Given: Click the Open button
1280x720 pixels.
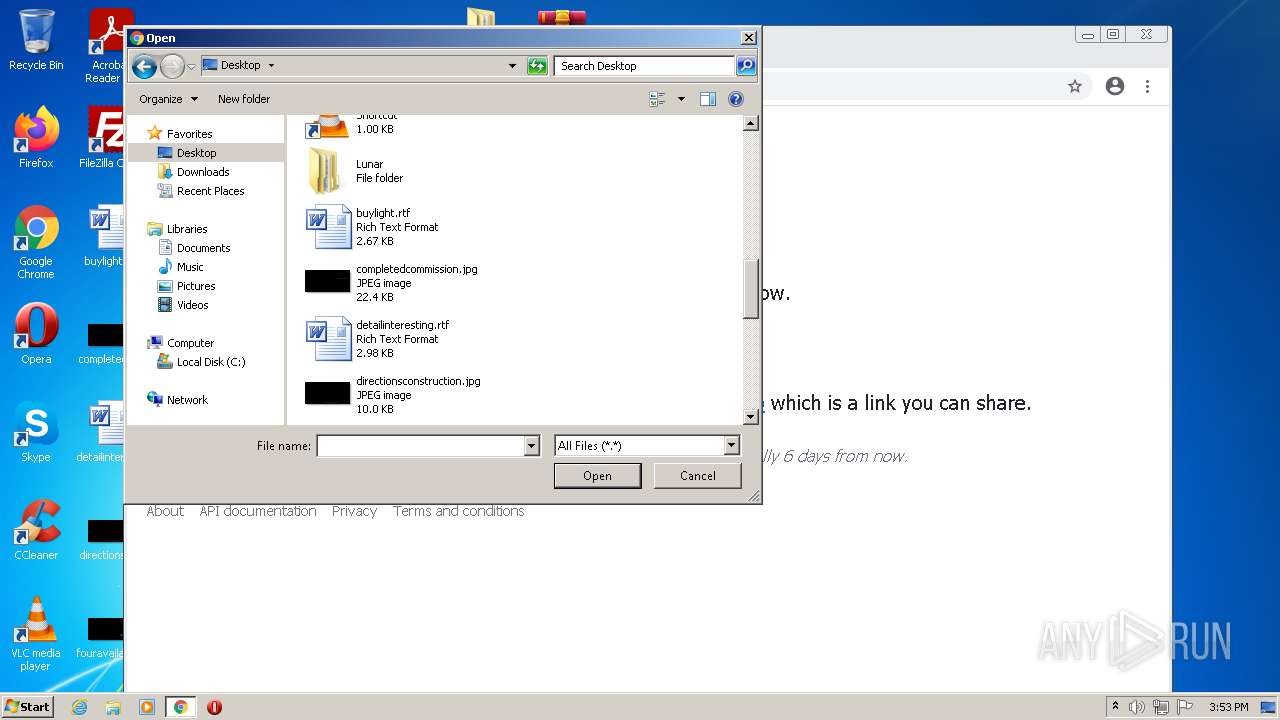Looking at the screenshot, I should point(597,476).
